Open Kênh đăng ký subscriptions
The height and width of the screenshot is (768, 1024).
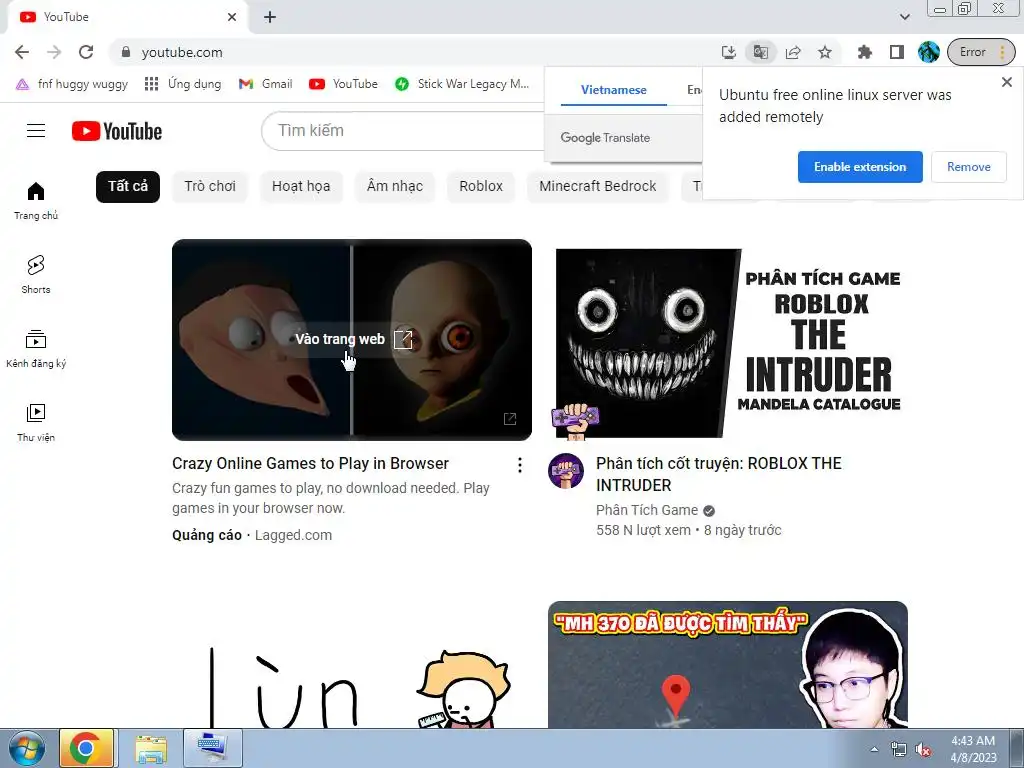pos(36,349)
